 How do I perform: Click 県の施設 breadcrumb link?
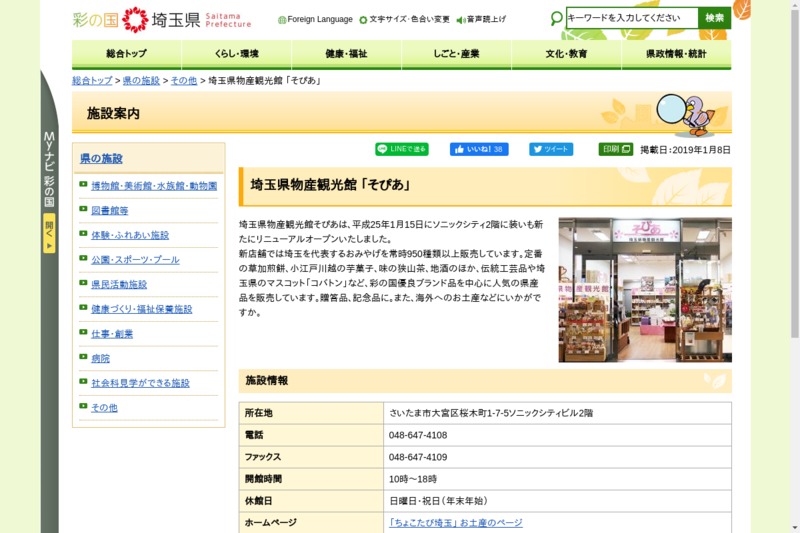point(141,80)
